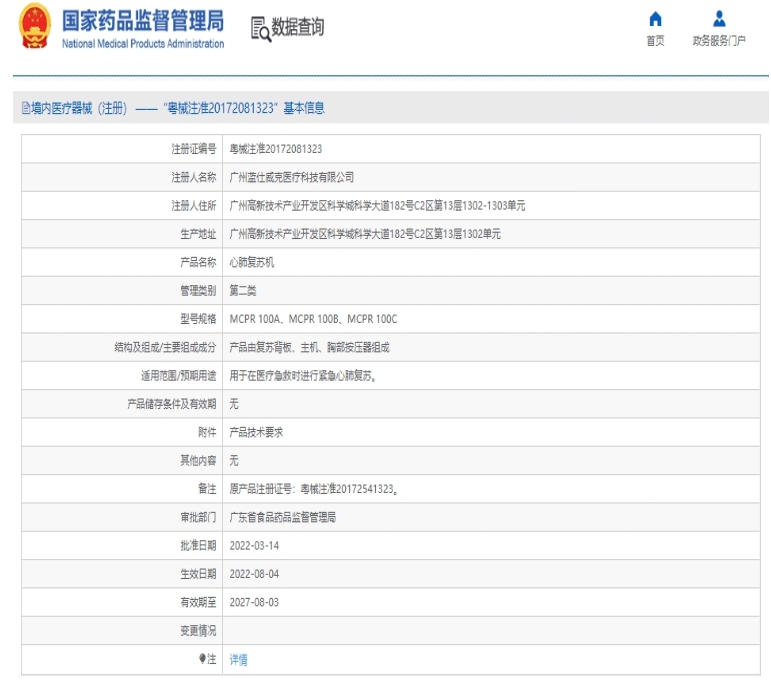This screenshot has height=681, width=771.
Task: Click the 产品技术要求 attachment entry
Action: (256, 432)
